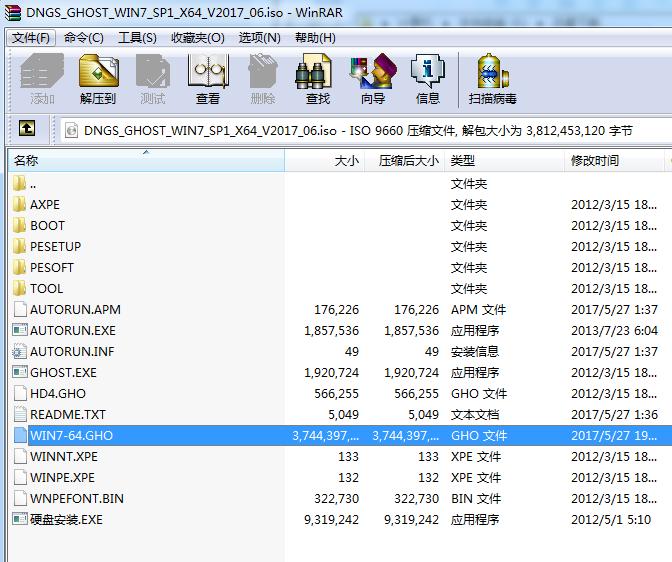Click the AUTORUN.EXE application icon
The width and height of the screenshot is (672, 562).
coord(20,330)
